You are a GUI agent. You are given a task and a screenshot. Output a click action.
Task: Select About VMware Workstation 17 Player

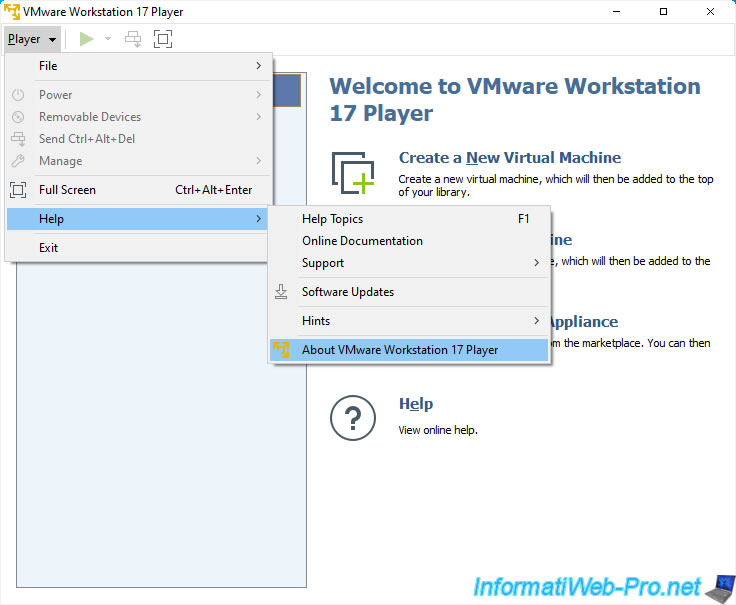tap(400, 350)
